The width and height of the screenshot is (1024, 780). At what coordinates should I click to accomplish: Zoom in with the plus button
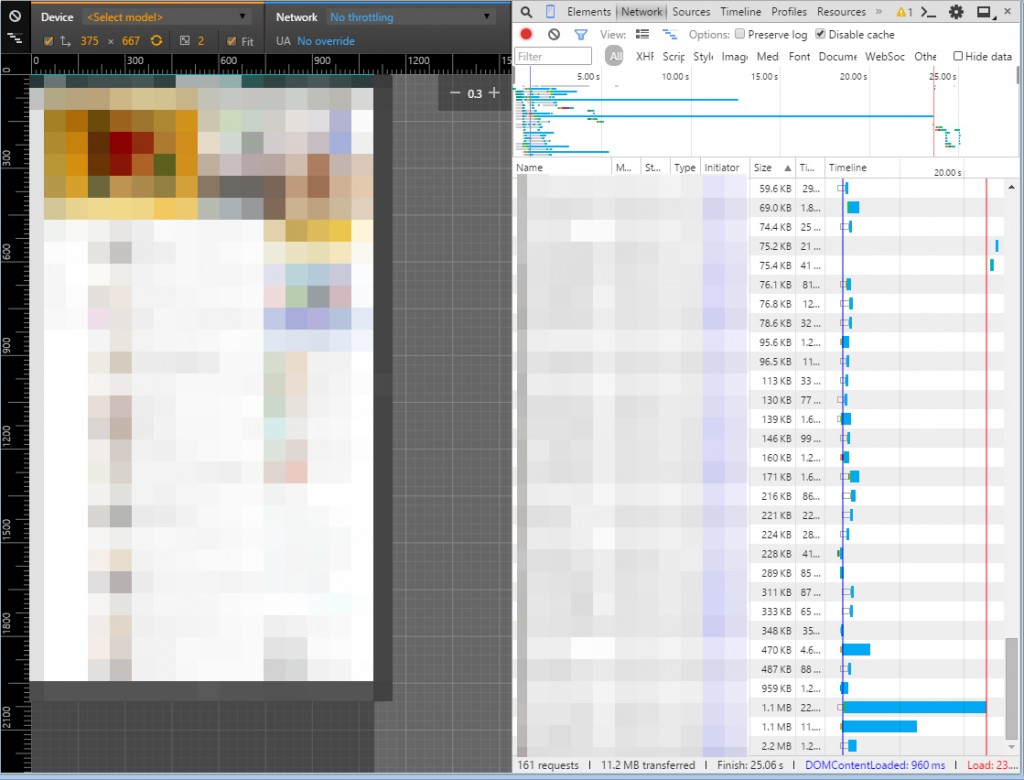pos(493,93)
